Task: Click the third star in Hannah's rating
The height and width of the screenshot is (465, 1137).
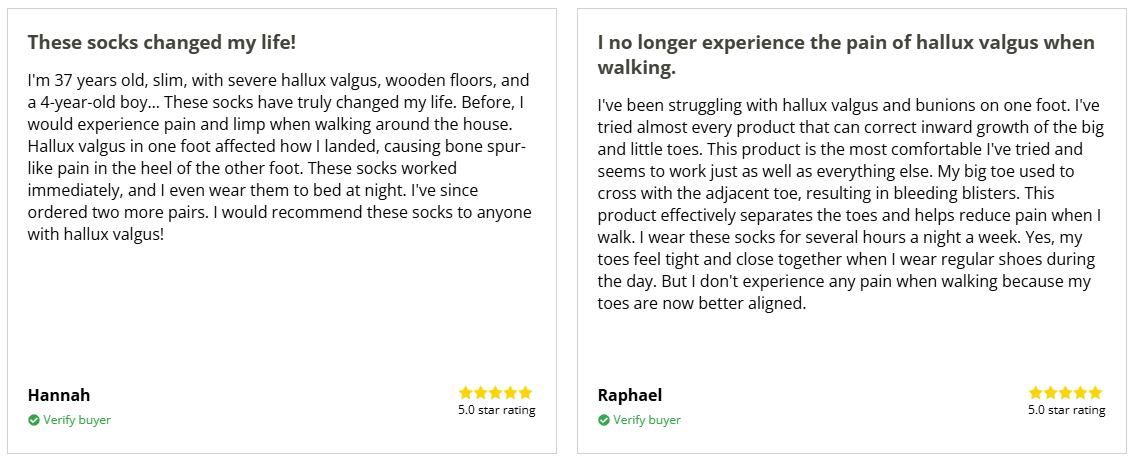Action: pos(496,393)
